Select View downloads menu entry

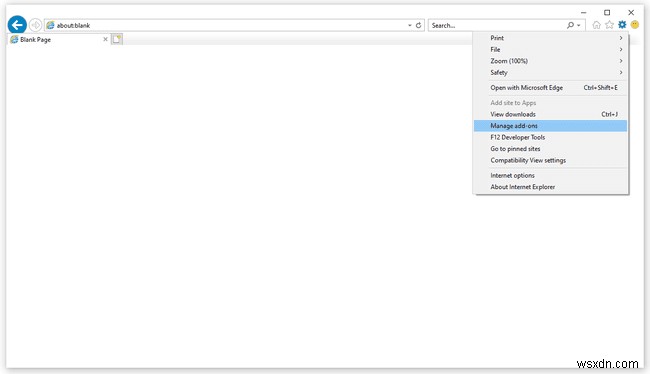click(x=551, y=114)
